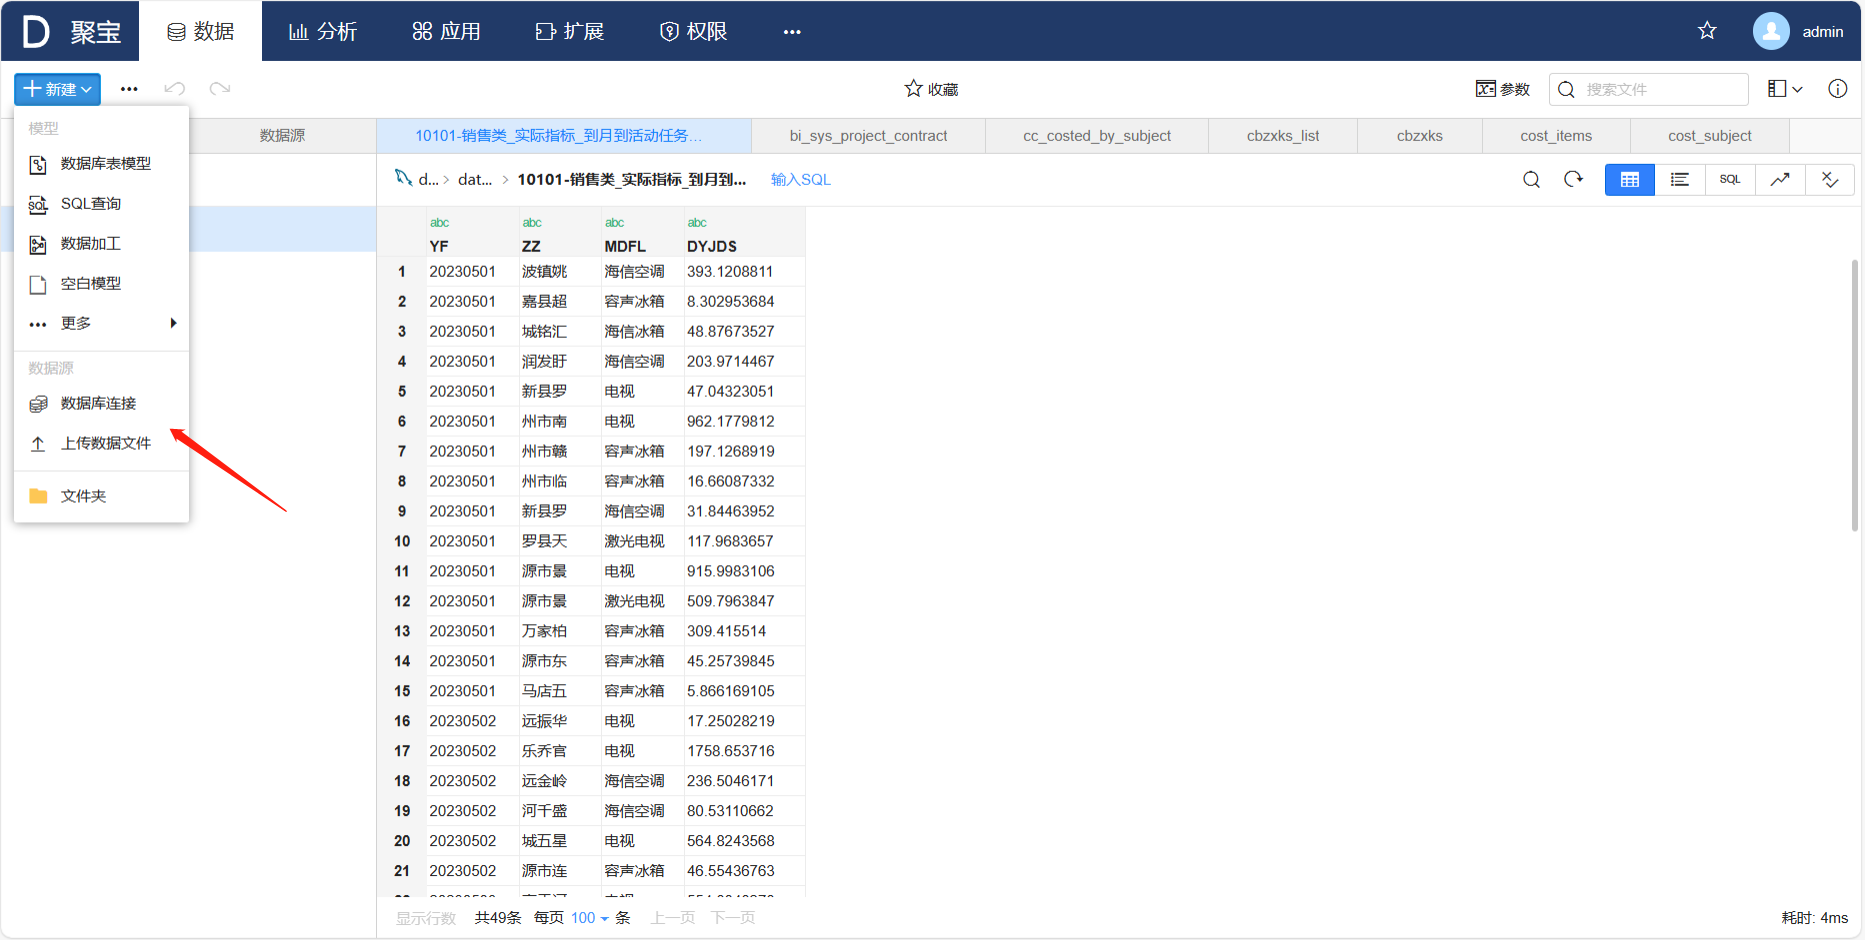
Task: Click YF column abc type icon
Action: point(439,223)
